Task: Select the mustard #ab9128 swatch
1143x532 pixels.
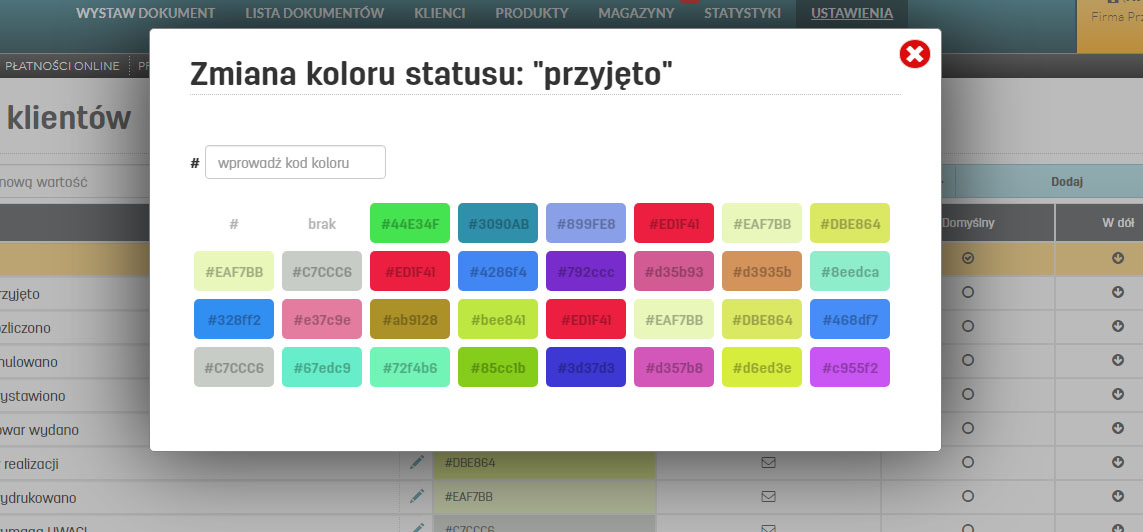Action: [410, 319]
